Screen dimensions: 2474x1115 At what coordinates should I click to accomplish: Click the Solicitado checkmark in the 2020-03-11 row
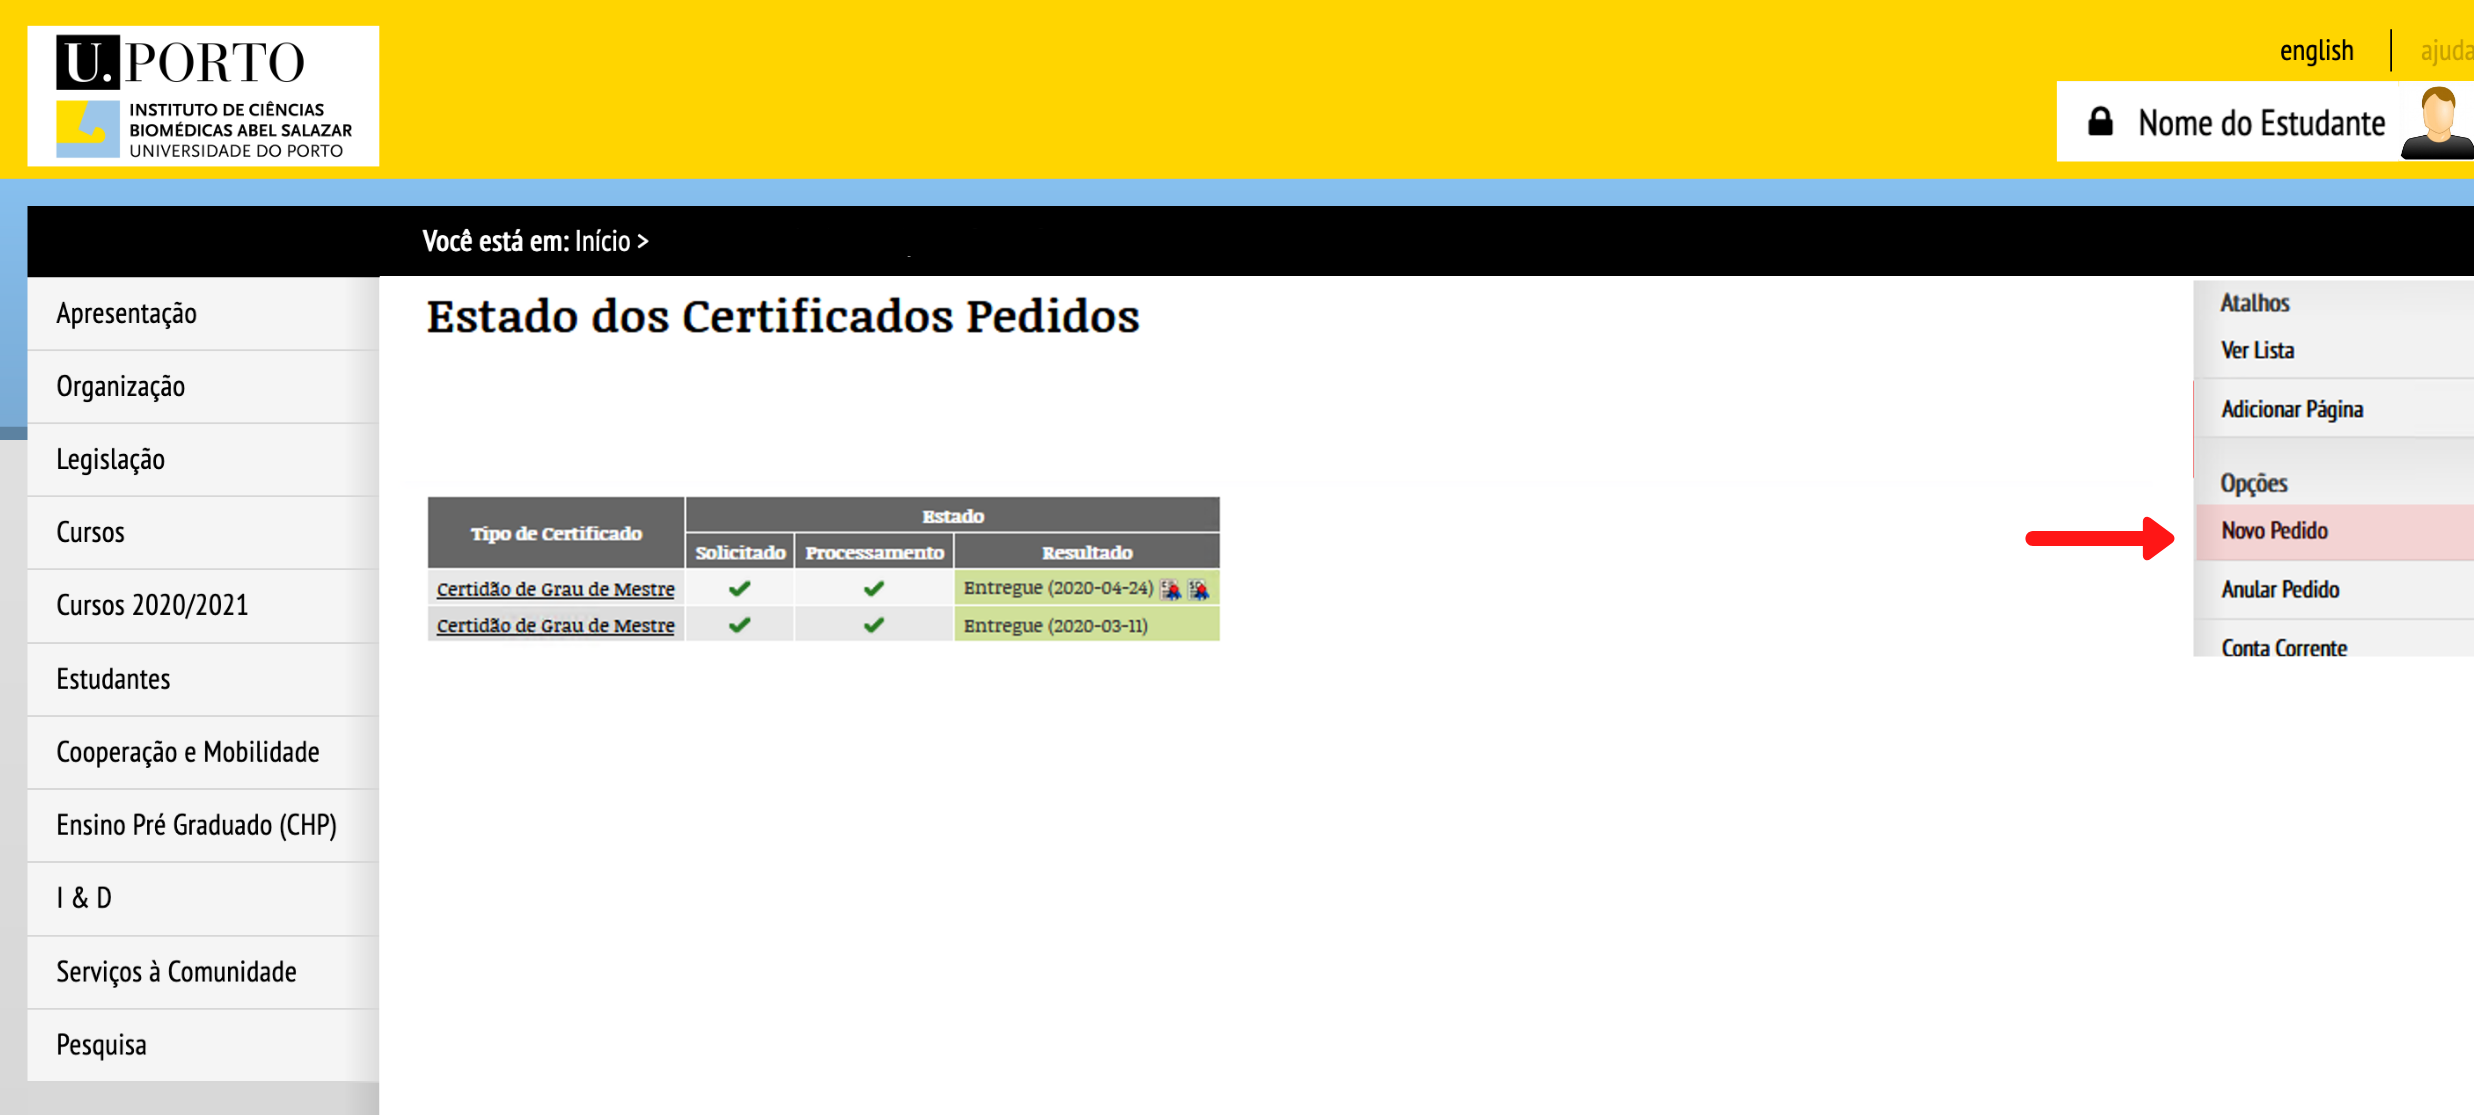pos(740,625)
